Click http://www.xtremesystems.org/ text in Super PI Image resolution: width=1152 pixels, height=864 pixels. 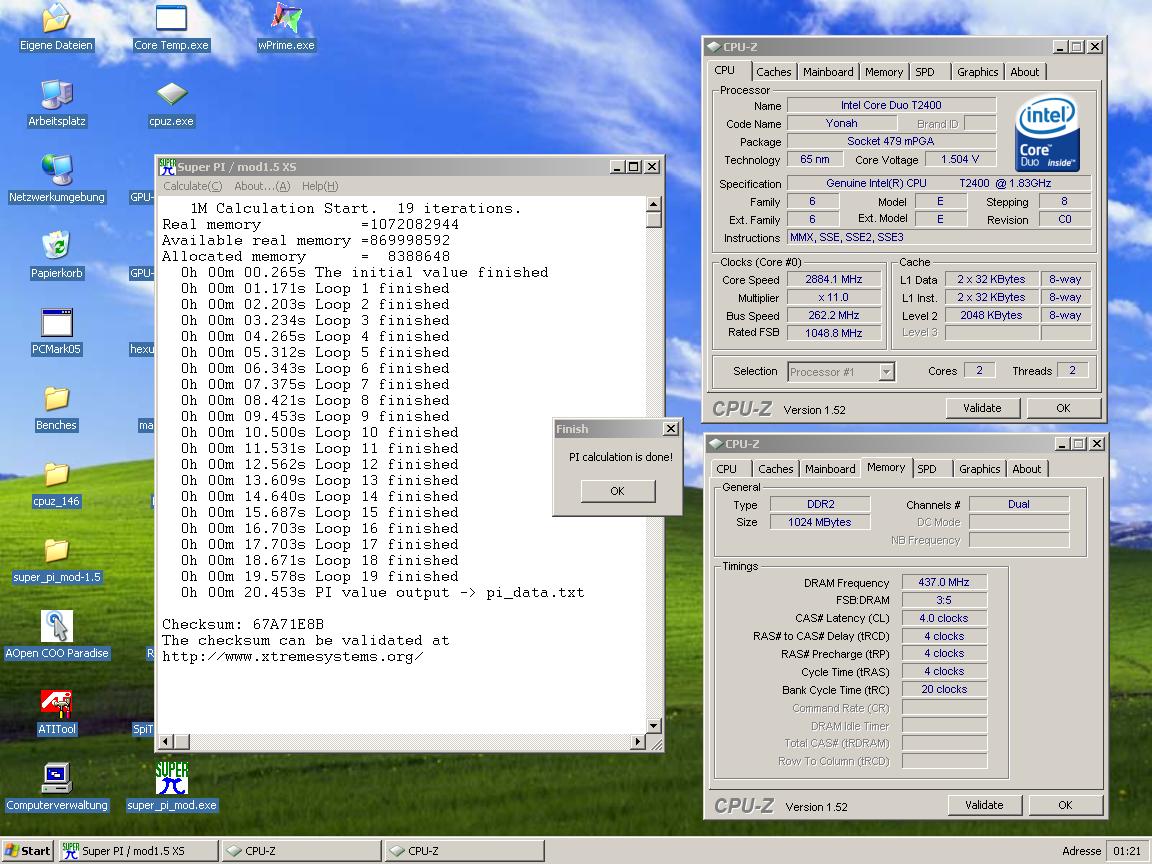point(292,657)
